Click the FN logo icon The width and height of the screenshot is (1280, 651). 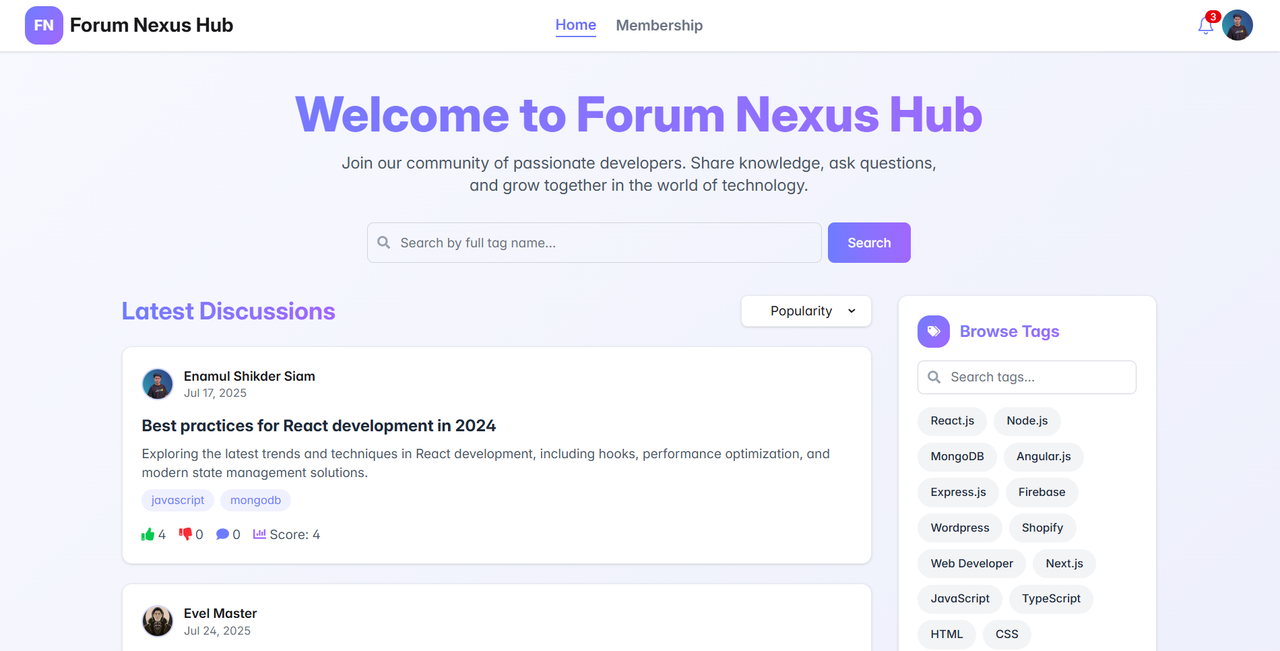[44, 25]
